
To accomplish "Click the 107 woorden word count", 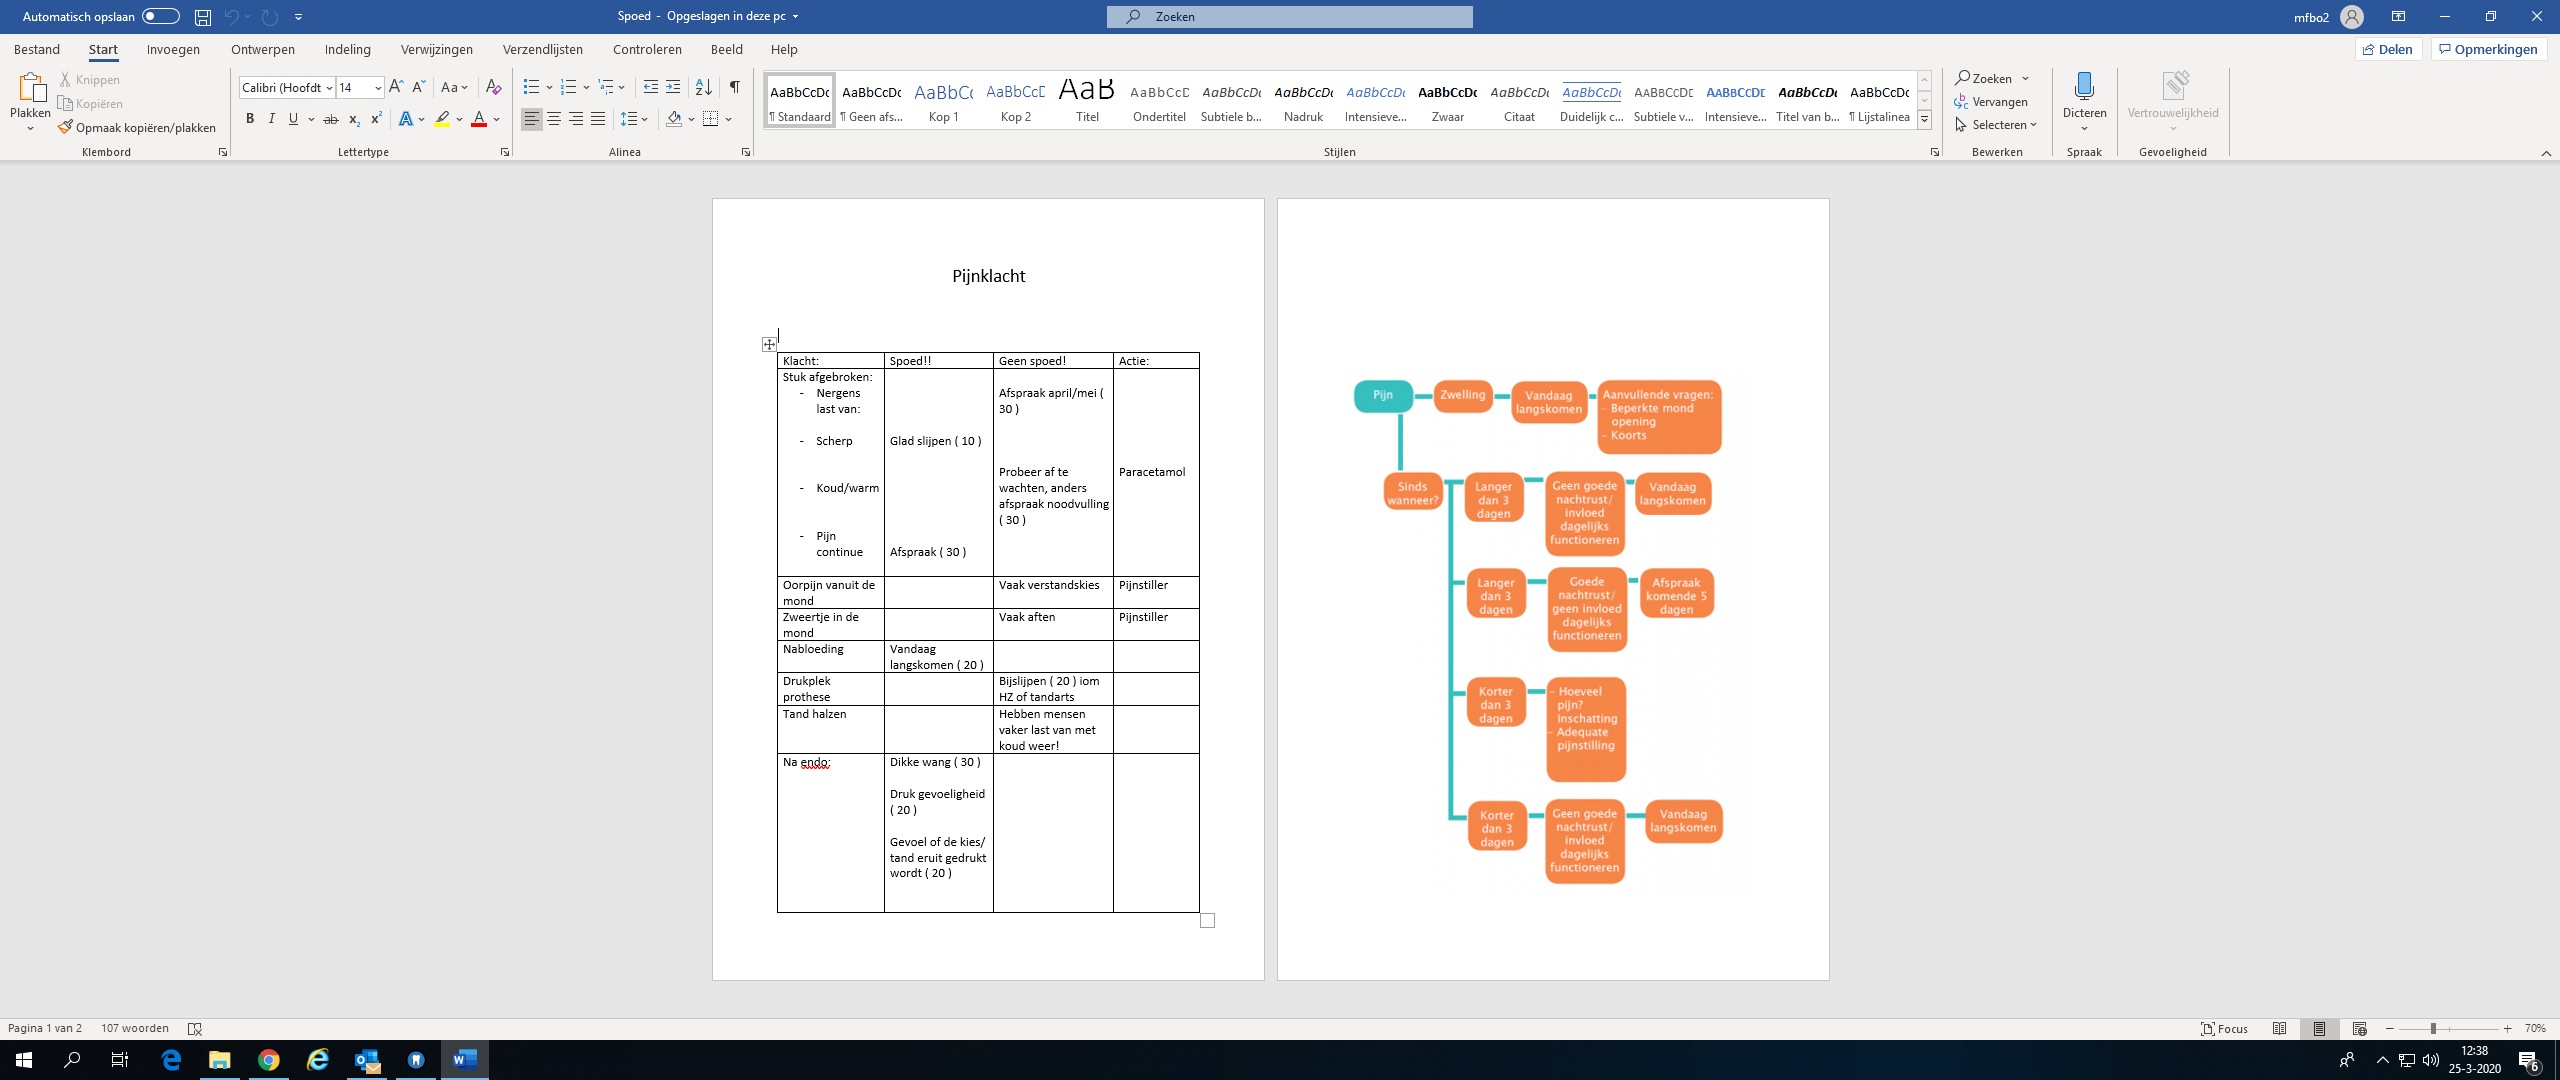I will [135, 1028].
